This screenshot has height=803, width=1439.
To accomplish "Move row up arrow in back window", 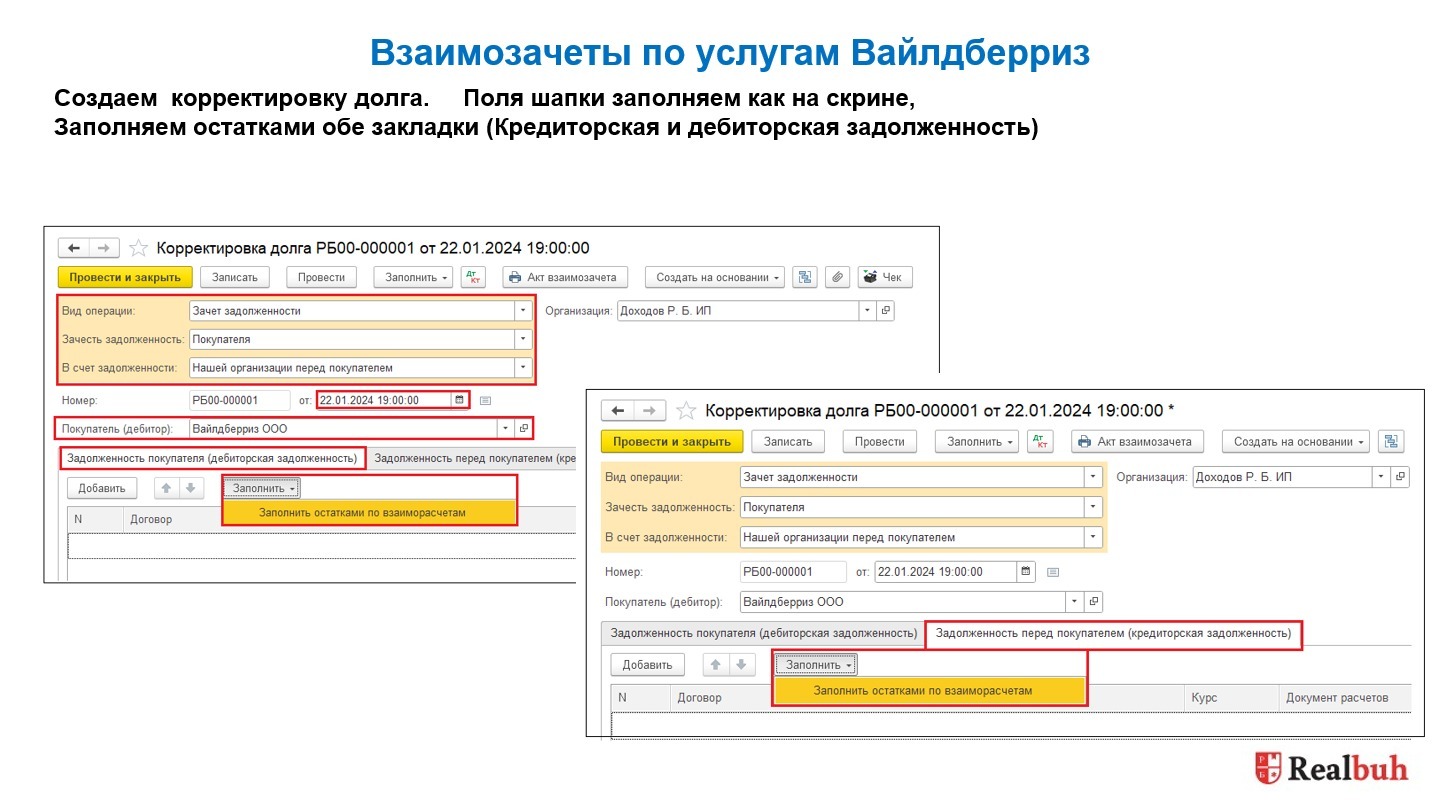I will 166,488.
